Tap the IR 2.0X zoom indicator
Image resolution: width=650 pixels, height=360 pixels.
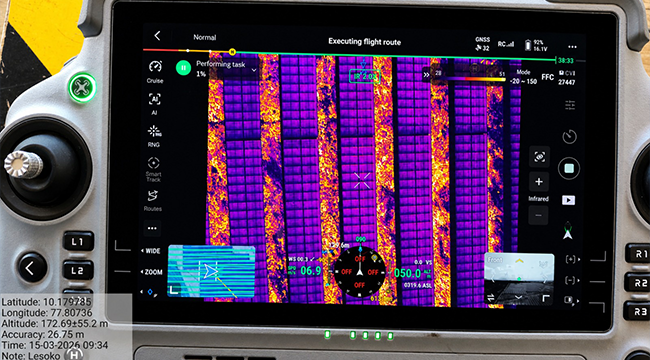[x=364, y=76]
